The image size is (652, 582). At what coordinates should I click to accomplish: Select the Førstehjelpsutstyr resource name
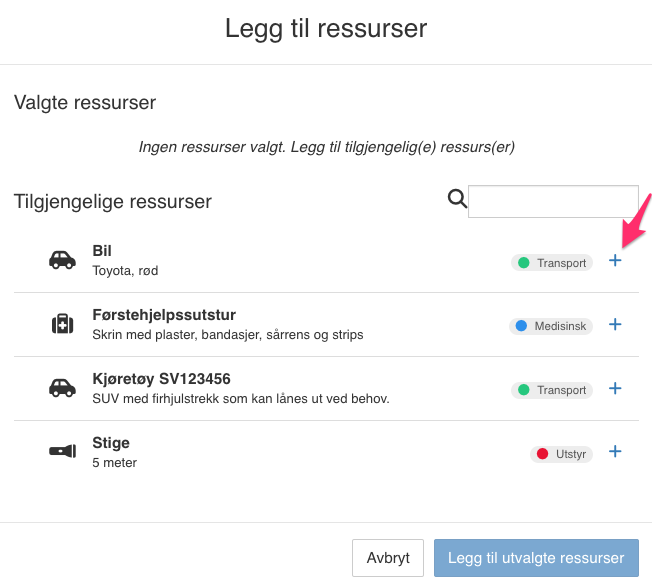coord(164,315)
